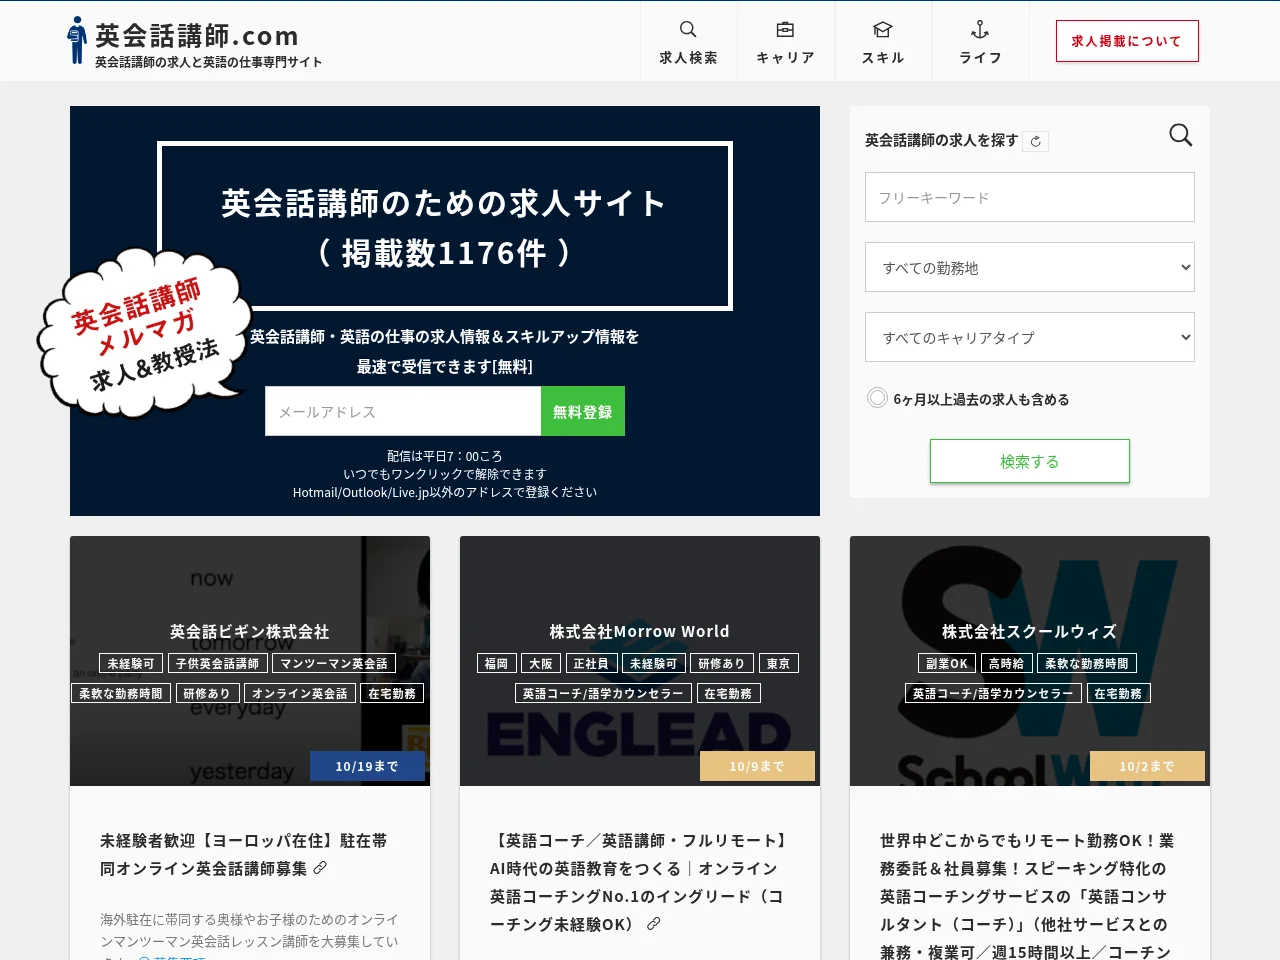
Task: Click the magnifier icon above 求人検索
Action: [x=688, y=29]
